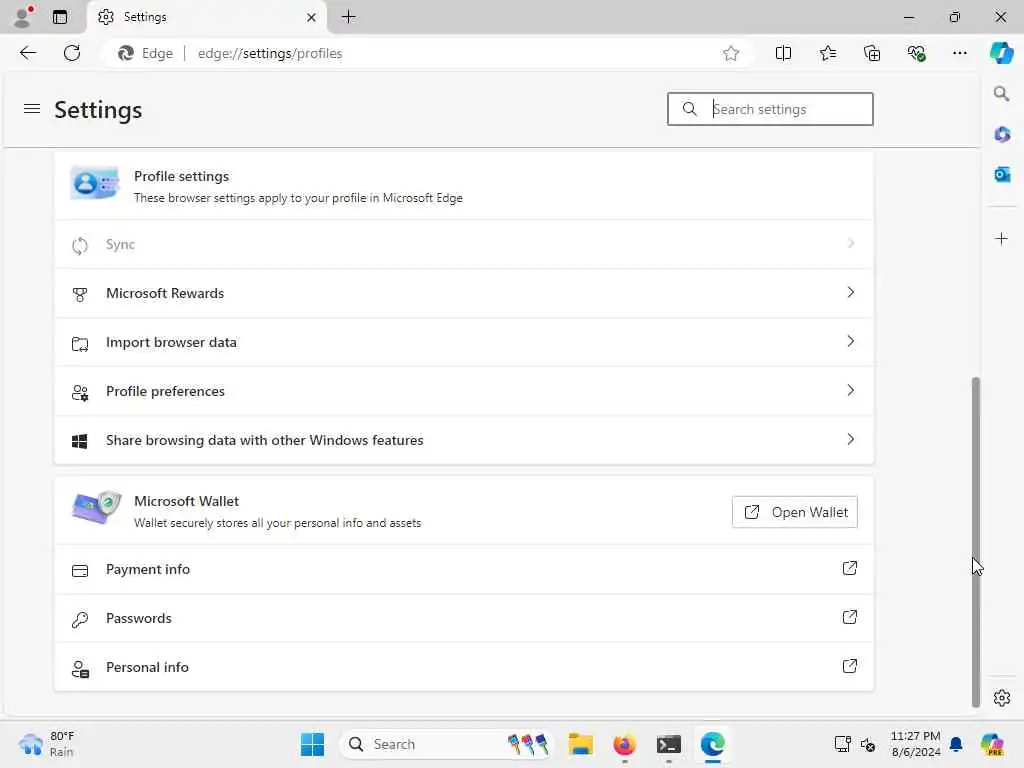Click Passwords external link icon

(850, 617)
